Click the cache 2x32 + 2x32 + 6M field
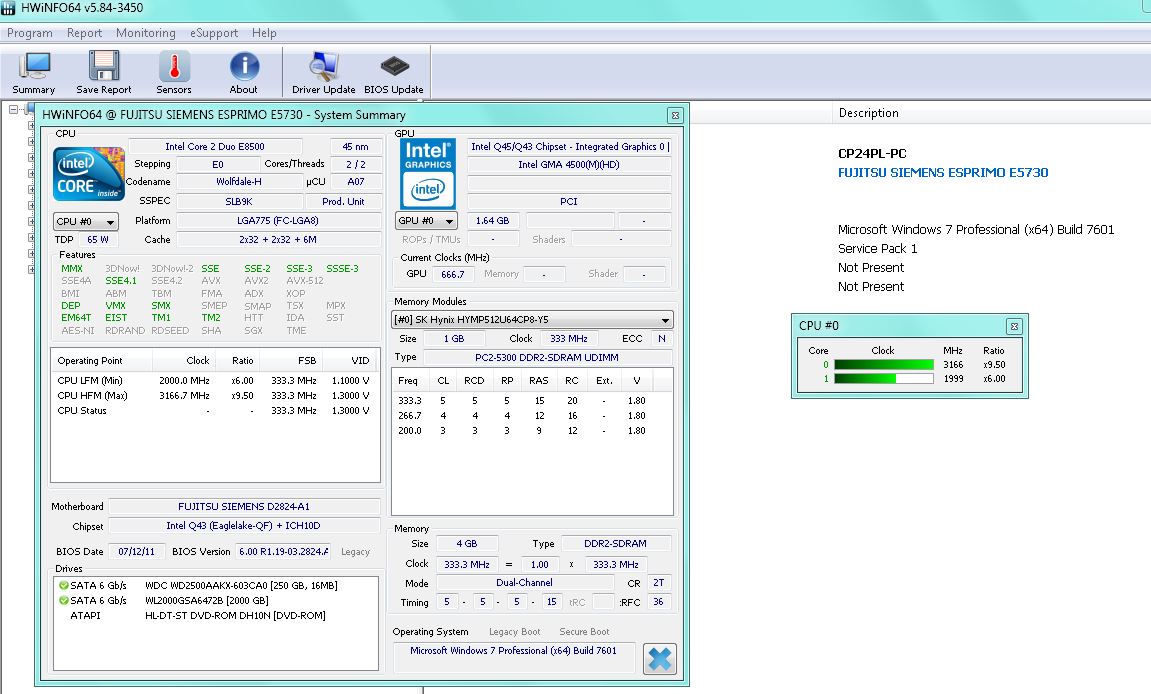Image resolution: width=1151 pixels, height=694 pixels. pos(278,239)
